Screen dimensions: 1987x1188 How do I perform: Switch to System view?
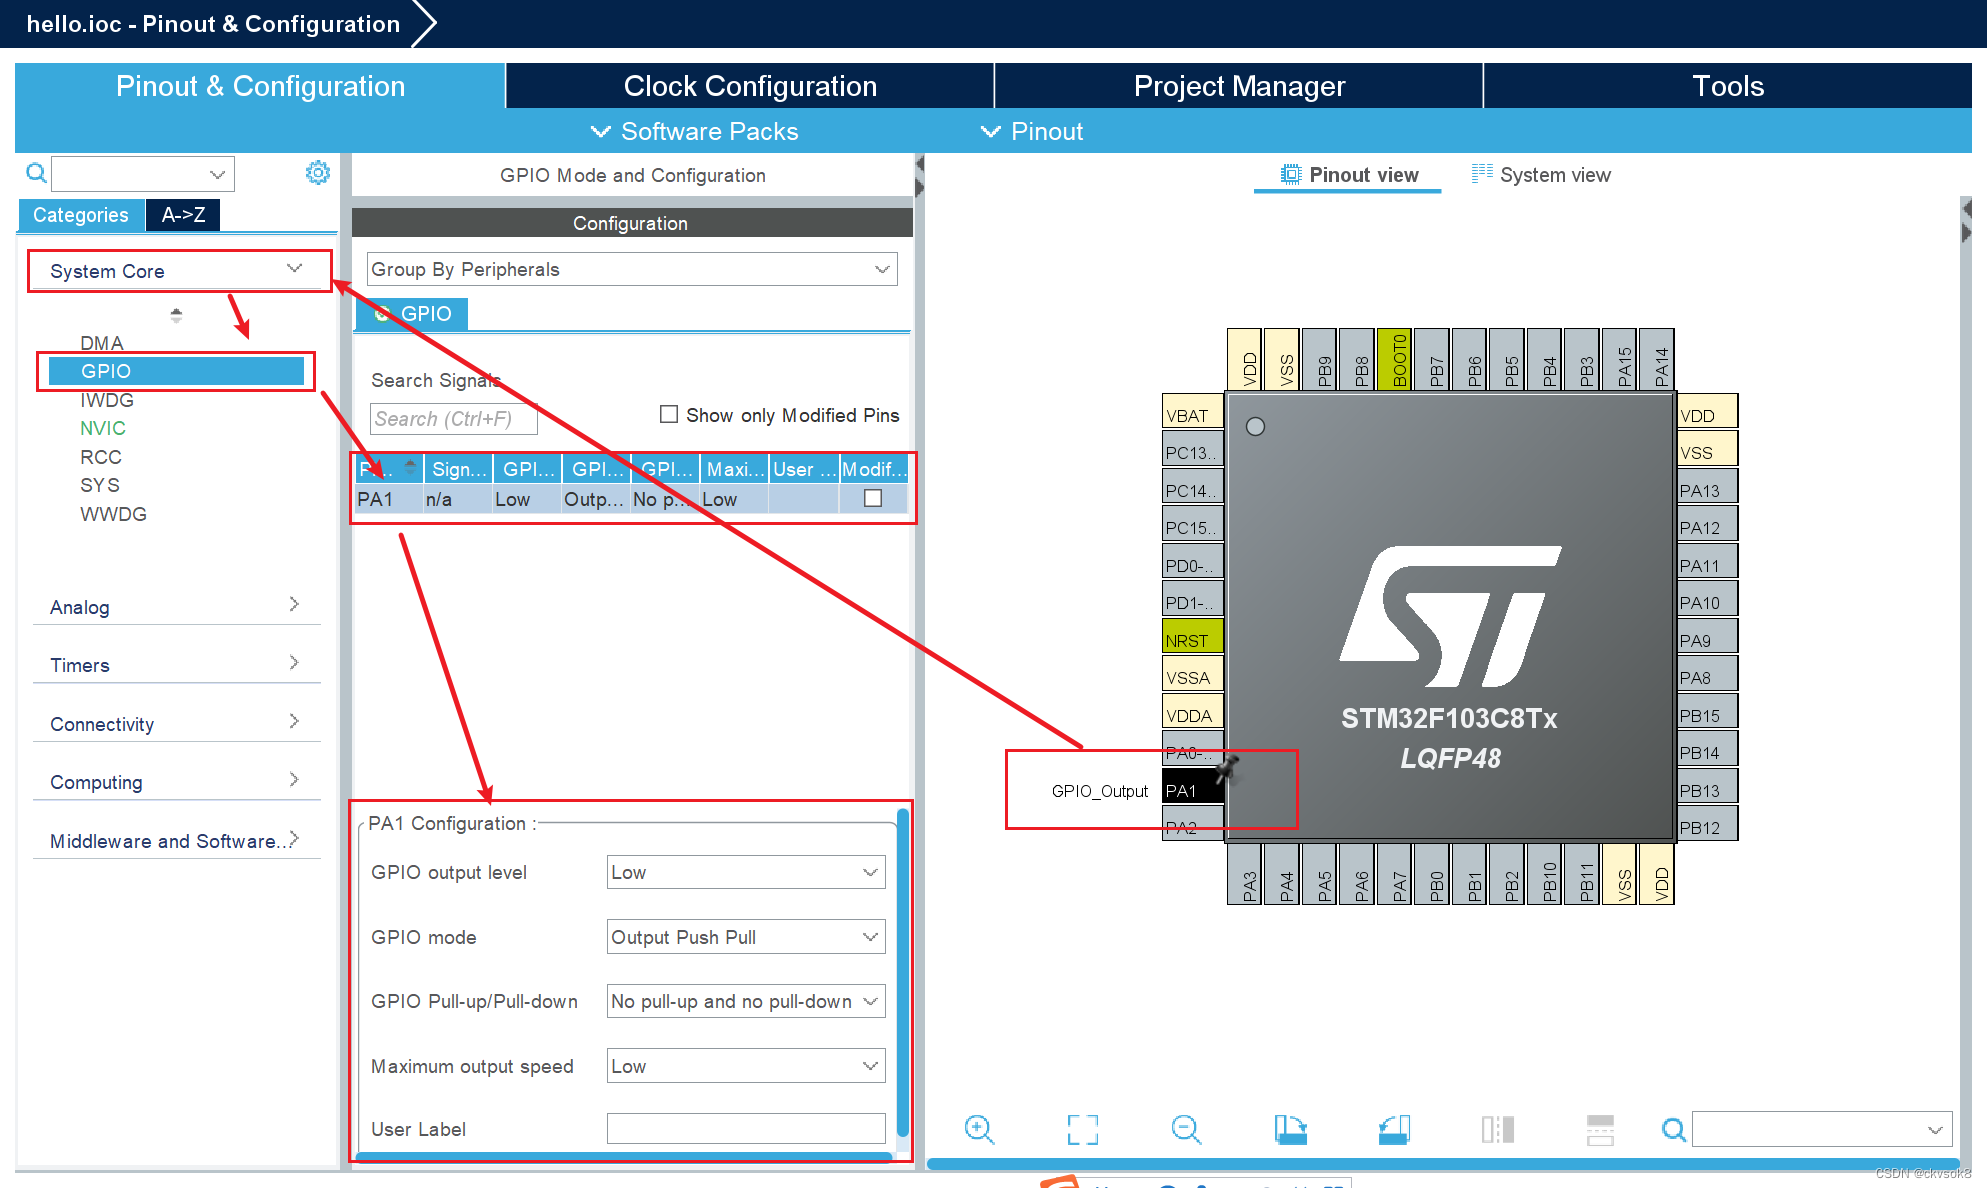[x=1541, y=175]
